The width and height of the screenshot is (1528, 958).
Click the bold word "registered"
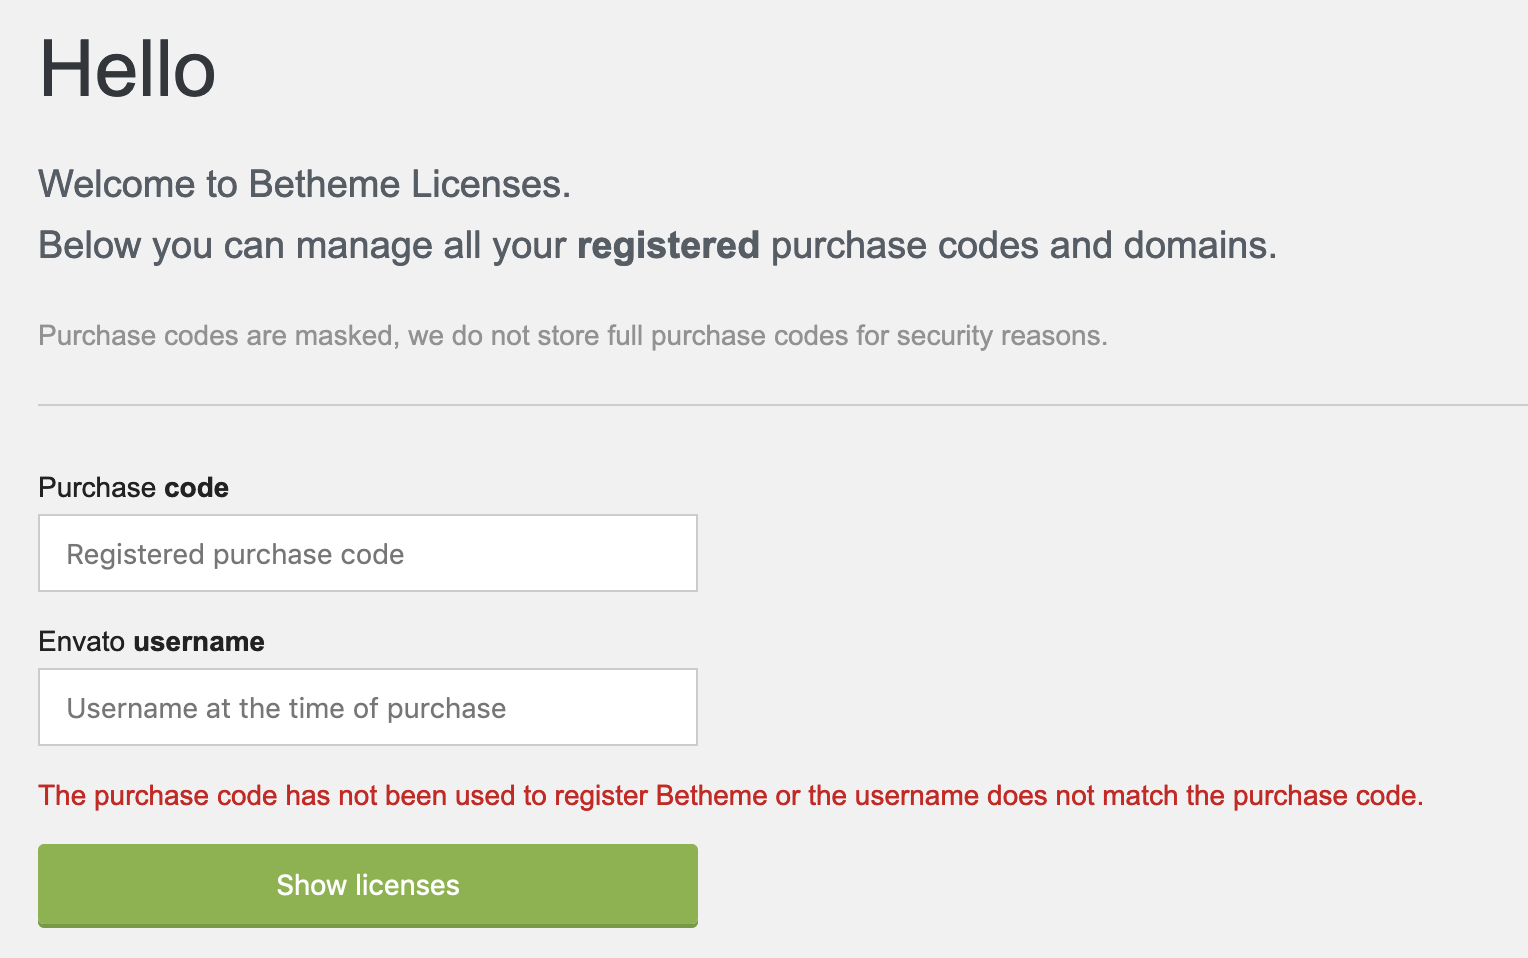coord(668,245)
